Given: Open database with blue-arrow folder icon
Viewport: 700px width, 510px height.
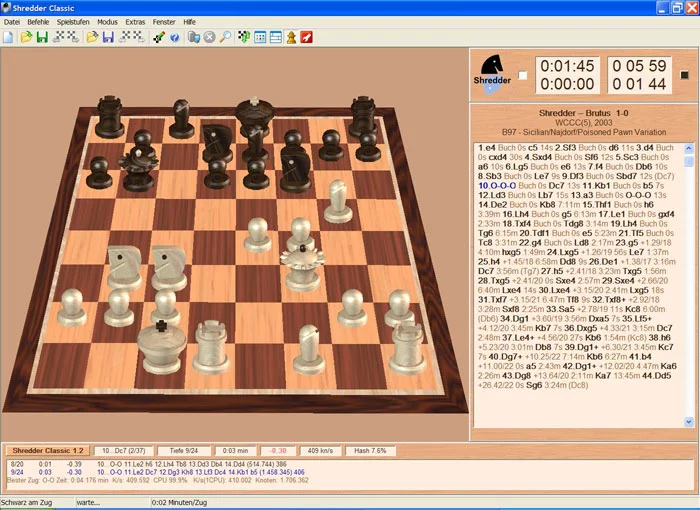Looking at the screenshot, I should (x=92, y=37).
